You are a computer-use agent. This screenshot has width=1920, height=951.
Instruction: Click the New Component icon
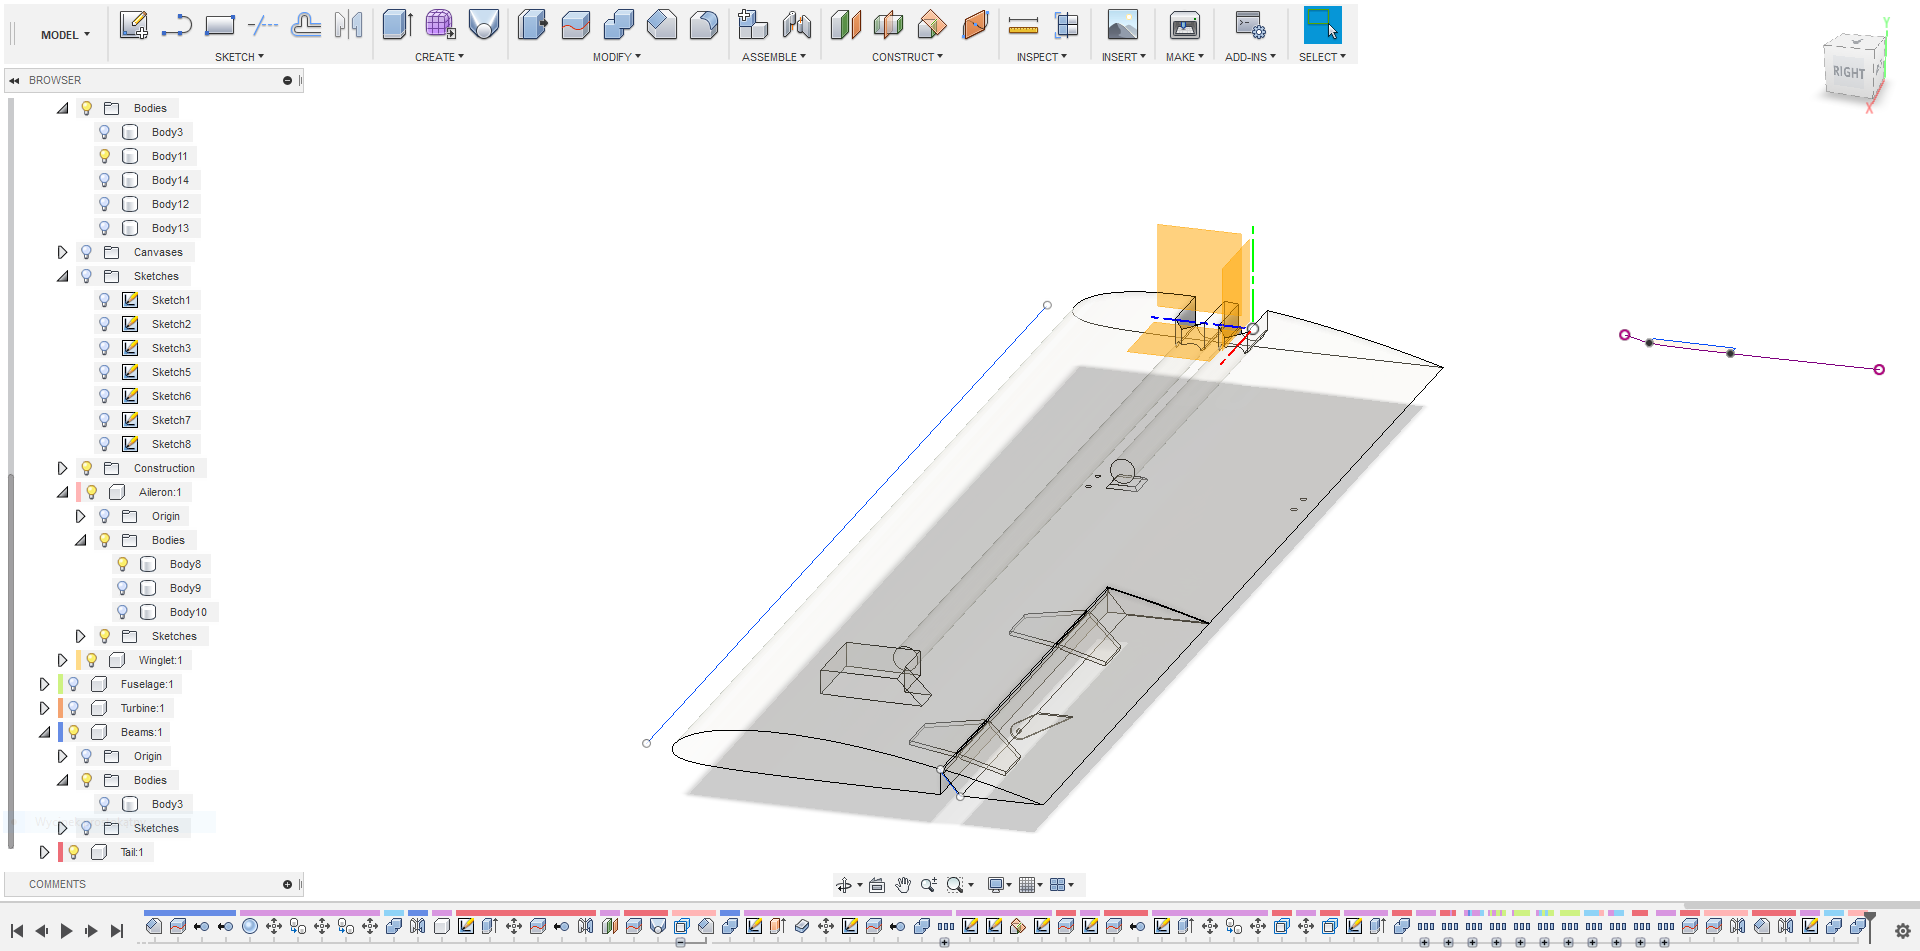(x=753, y=25)
